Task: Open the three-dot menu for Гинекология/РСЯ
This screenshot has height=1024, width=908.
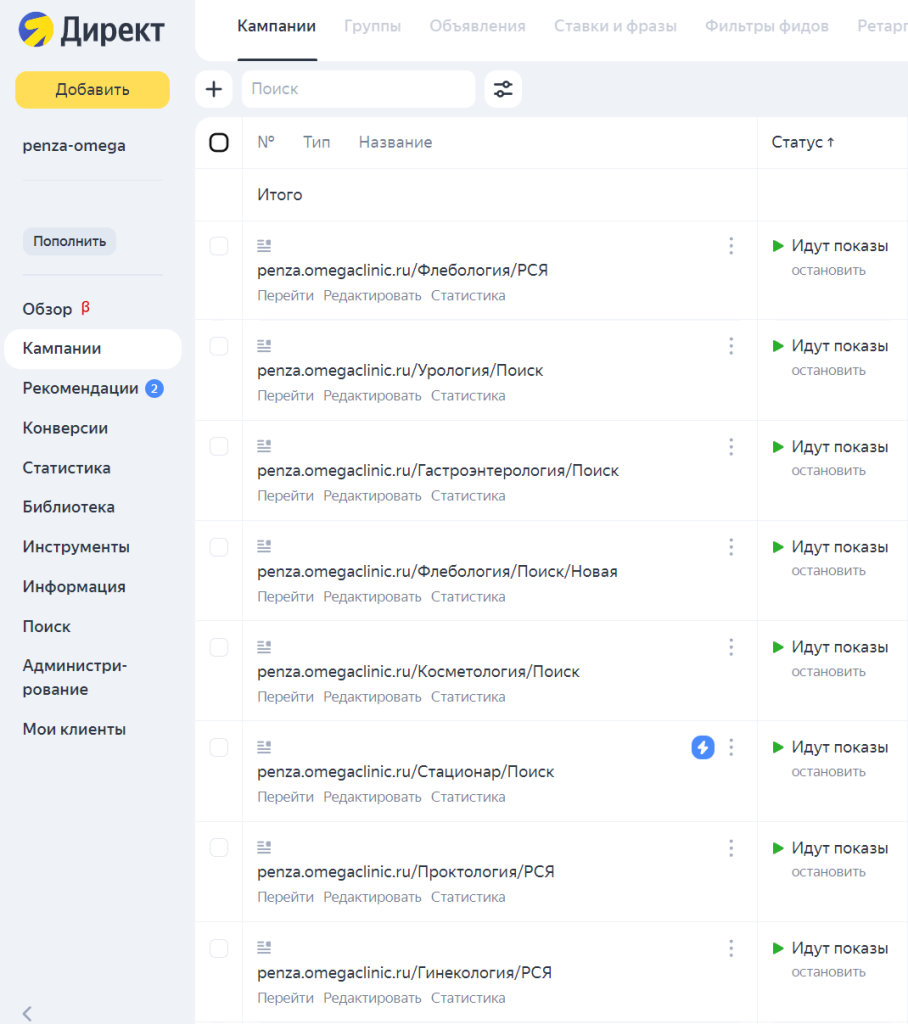Action: click(x=731, y=948)
